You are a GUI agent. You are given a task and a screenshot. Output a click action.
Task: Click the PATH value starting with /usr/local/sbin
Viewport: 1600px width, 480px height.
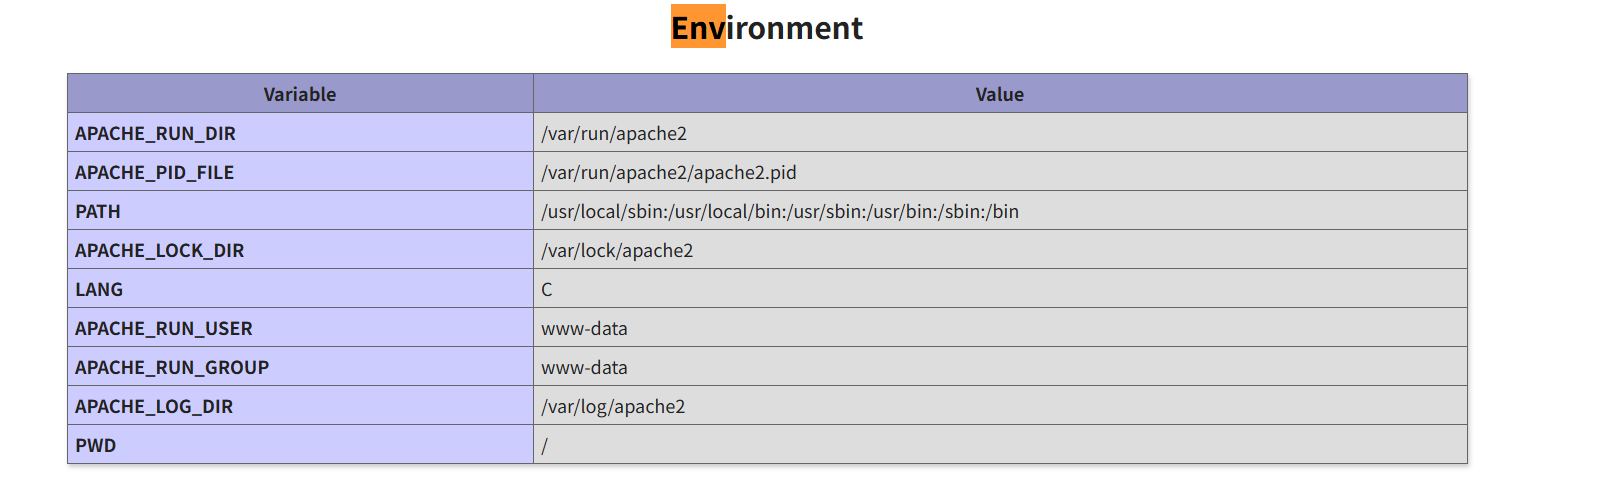[780, 211]
